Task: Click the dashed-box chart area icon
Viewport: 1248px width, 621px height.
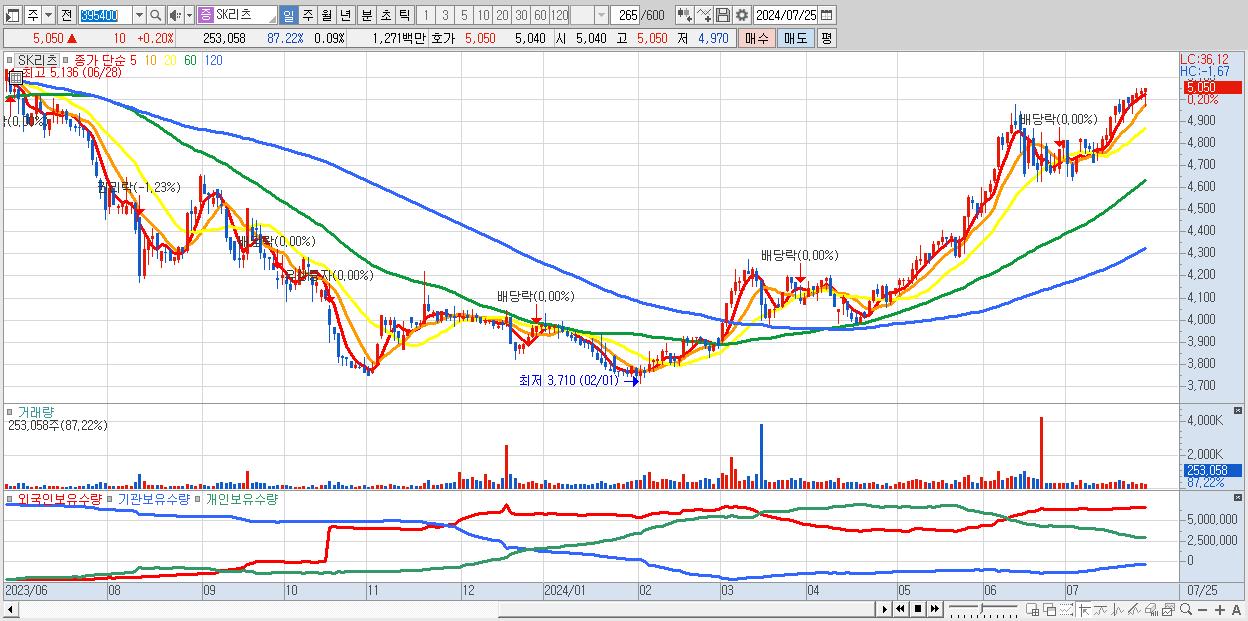Action: coord(1067,610)
